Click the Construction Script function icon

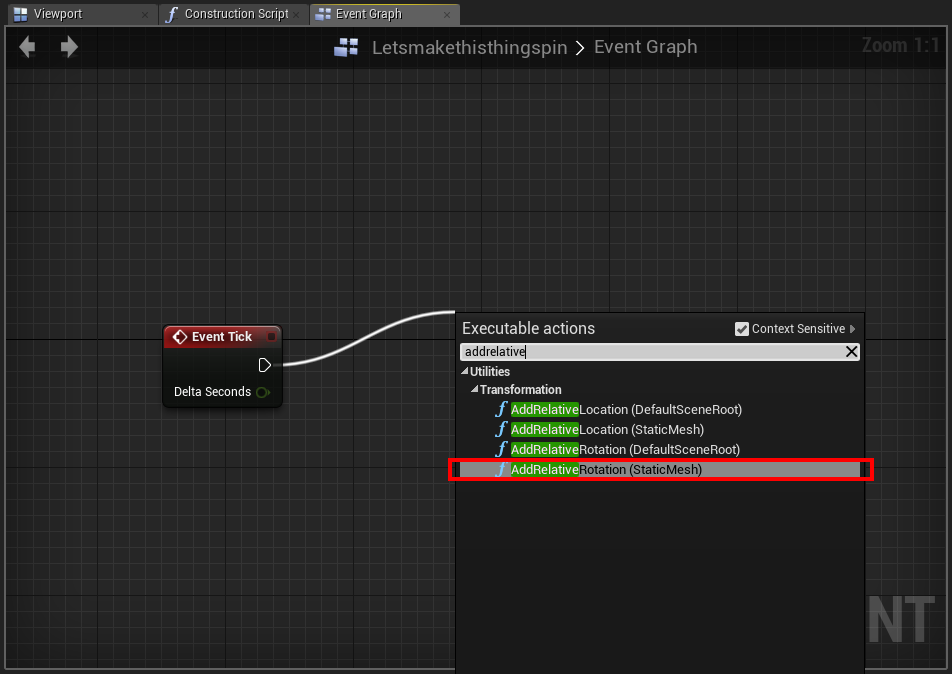click(x=172, y=14)
